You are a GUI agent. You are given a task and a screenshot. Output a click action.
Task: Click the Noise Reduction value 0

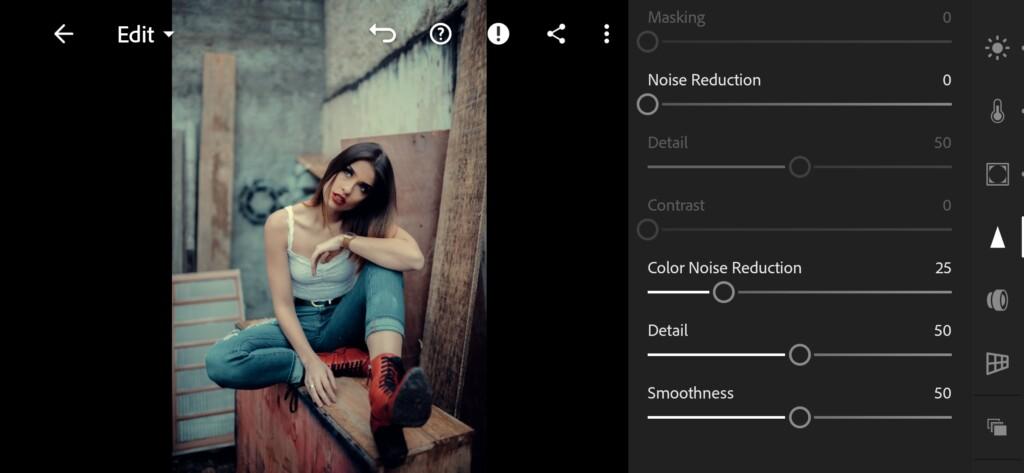(x=947, y=80)
